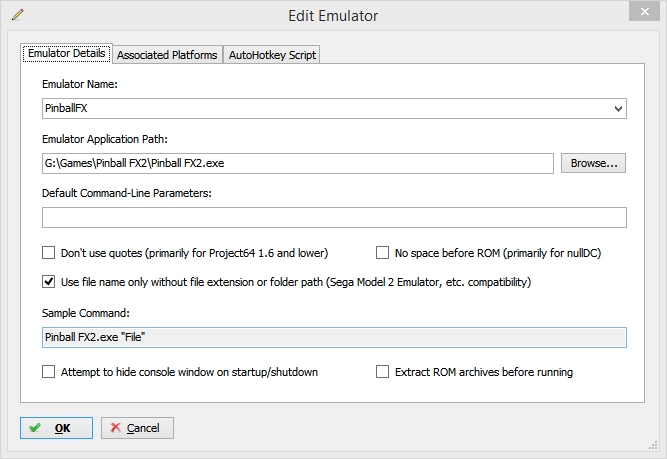
Task: Click the resize grip at dialog corner
Action: pos(653,445)
